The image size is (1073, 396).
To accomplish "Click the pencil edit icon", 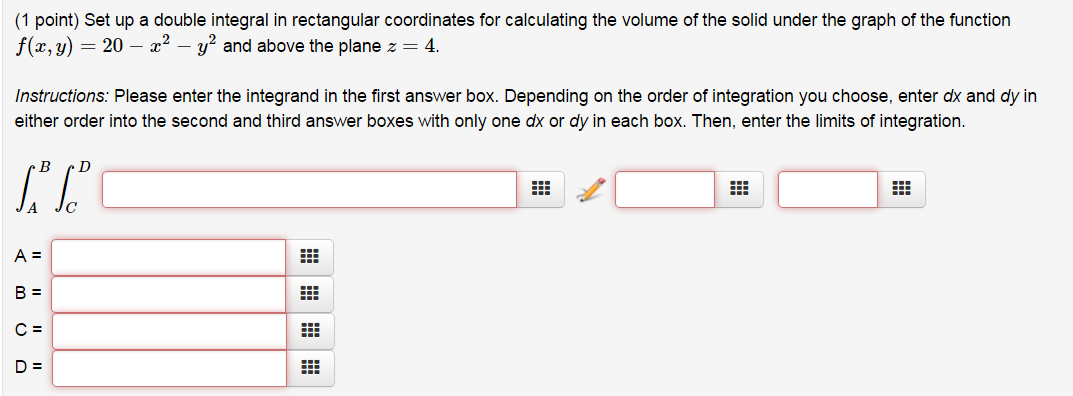I will (591, 189).
